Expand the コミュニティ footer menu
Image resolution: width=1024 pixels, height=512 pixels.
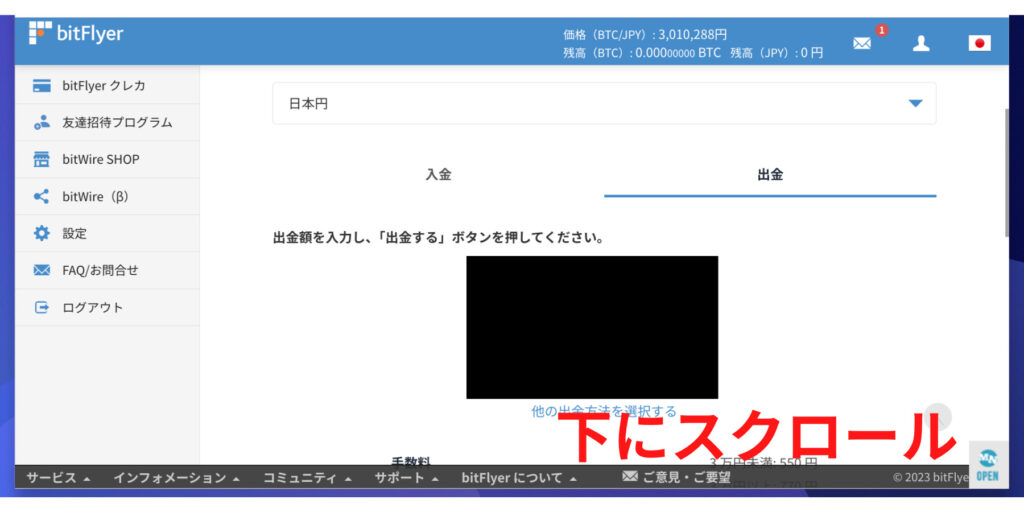click(x=308, y=477)
